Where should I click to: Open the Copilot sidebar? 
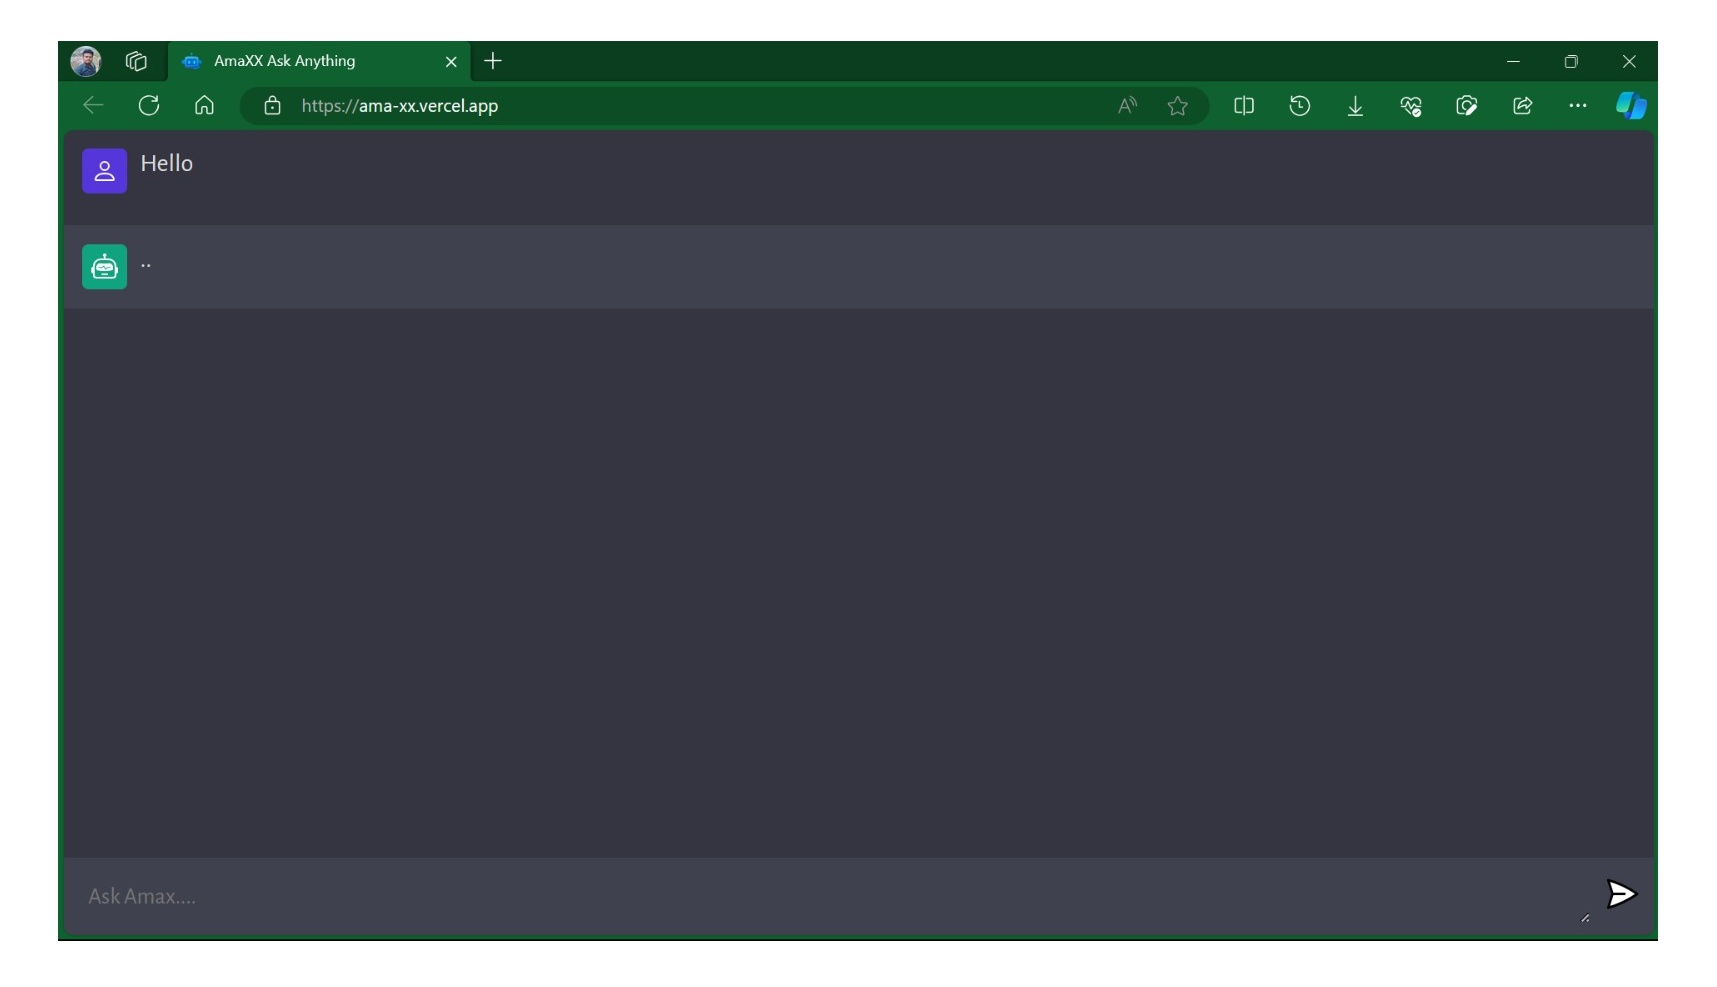1631,105
